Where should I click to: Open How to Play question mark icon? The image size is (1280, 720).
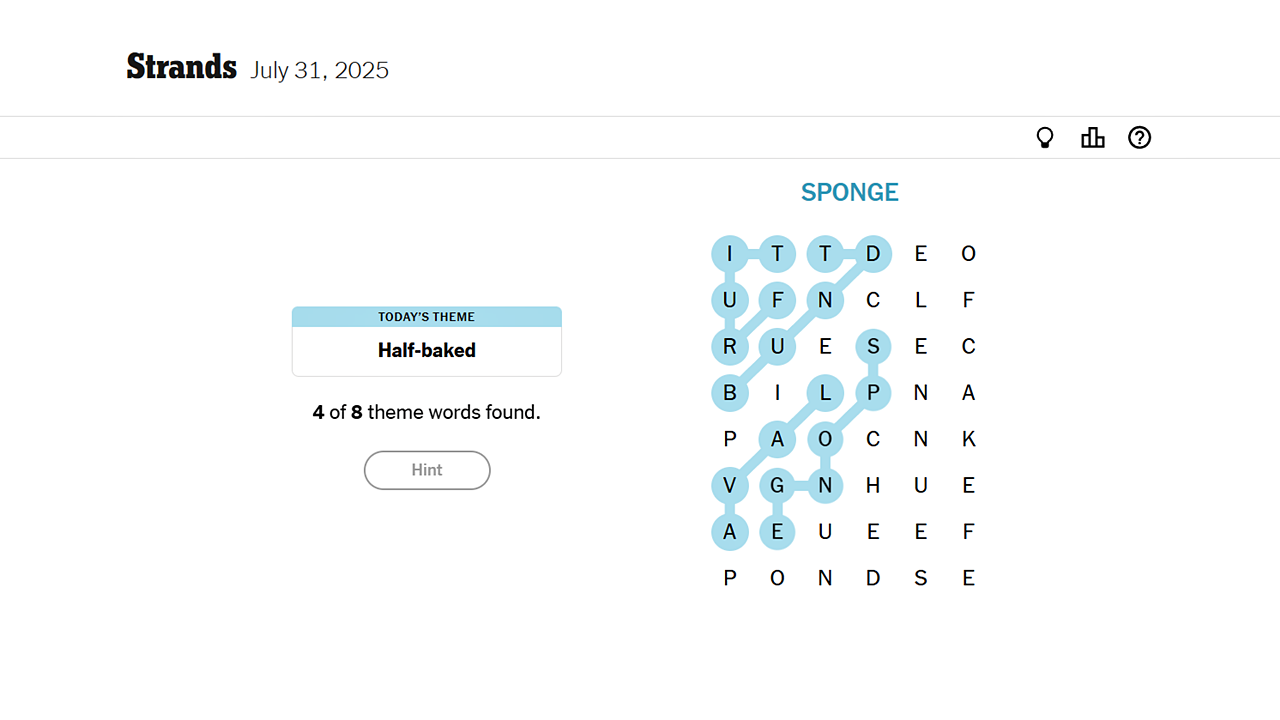pos(1139,137)
